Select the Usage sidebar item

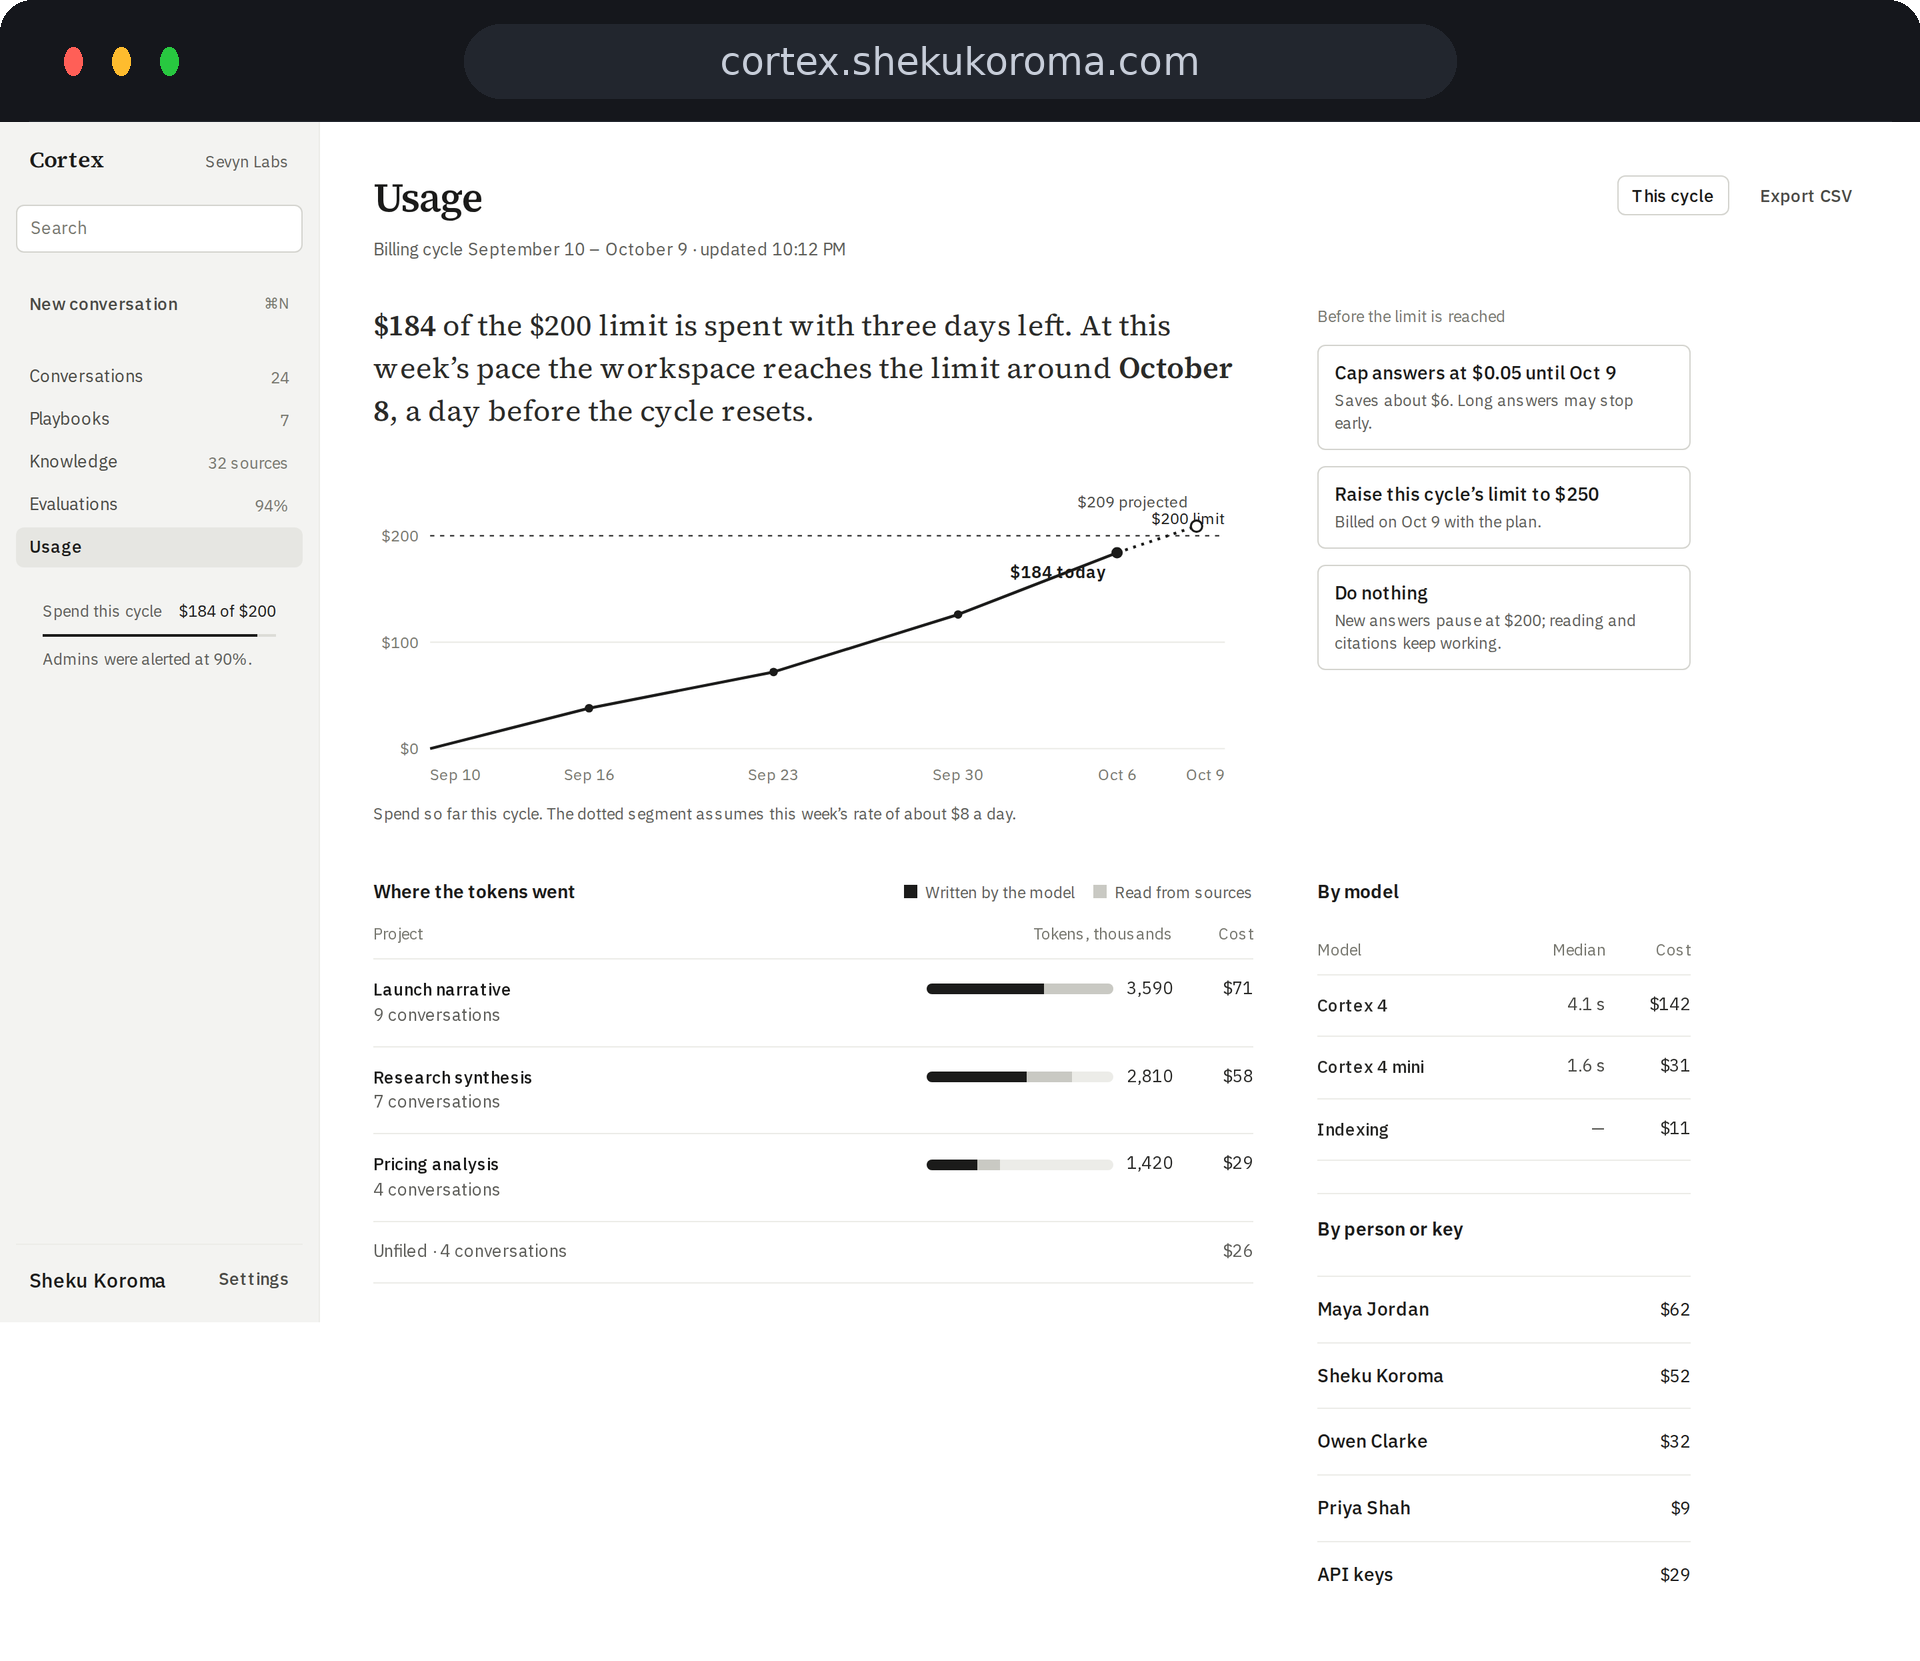[x=159, y=547]
